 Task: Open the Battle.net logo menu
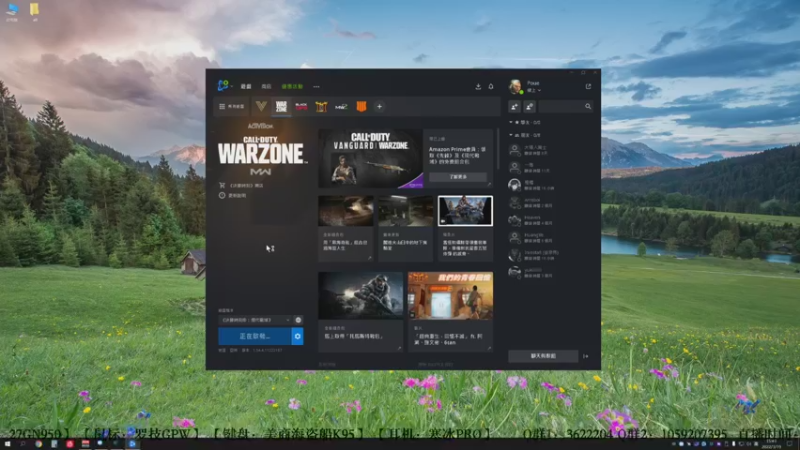pyautogui.click(x=223, y=86)
